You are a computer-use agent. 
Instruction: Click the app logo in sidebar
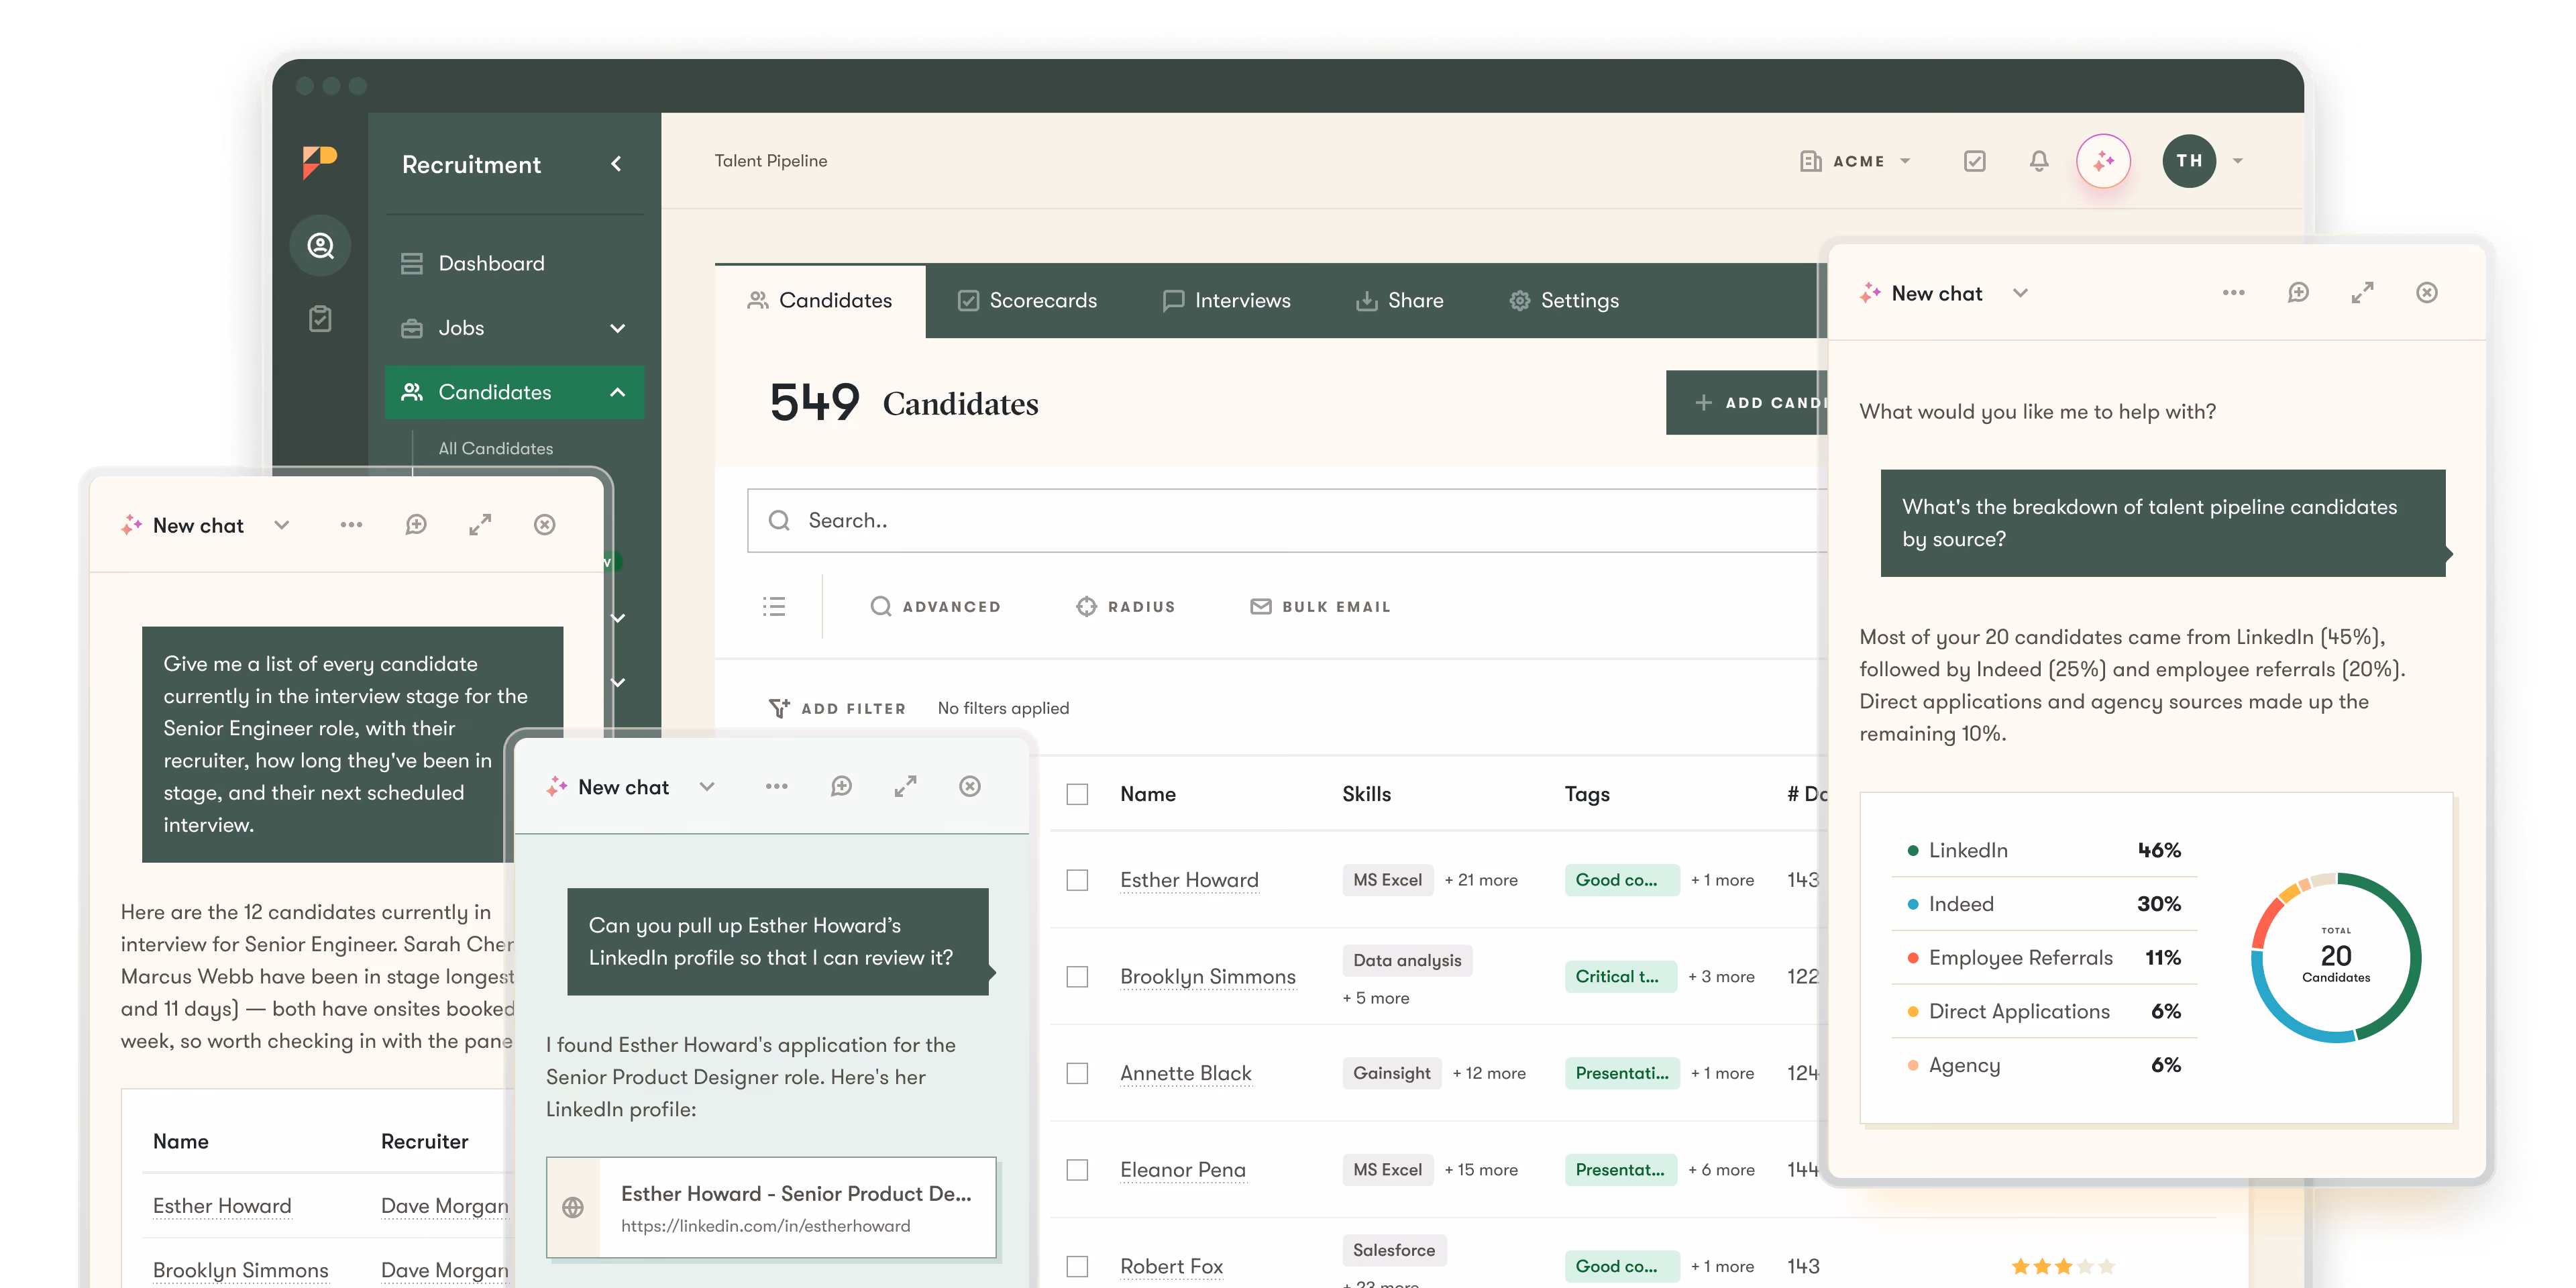point(320,162)
